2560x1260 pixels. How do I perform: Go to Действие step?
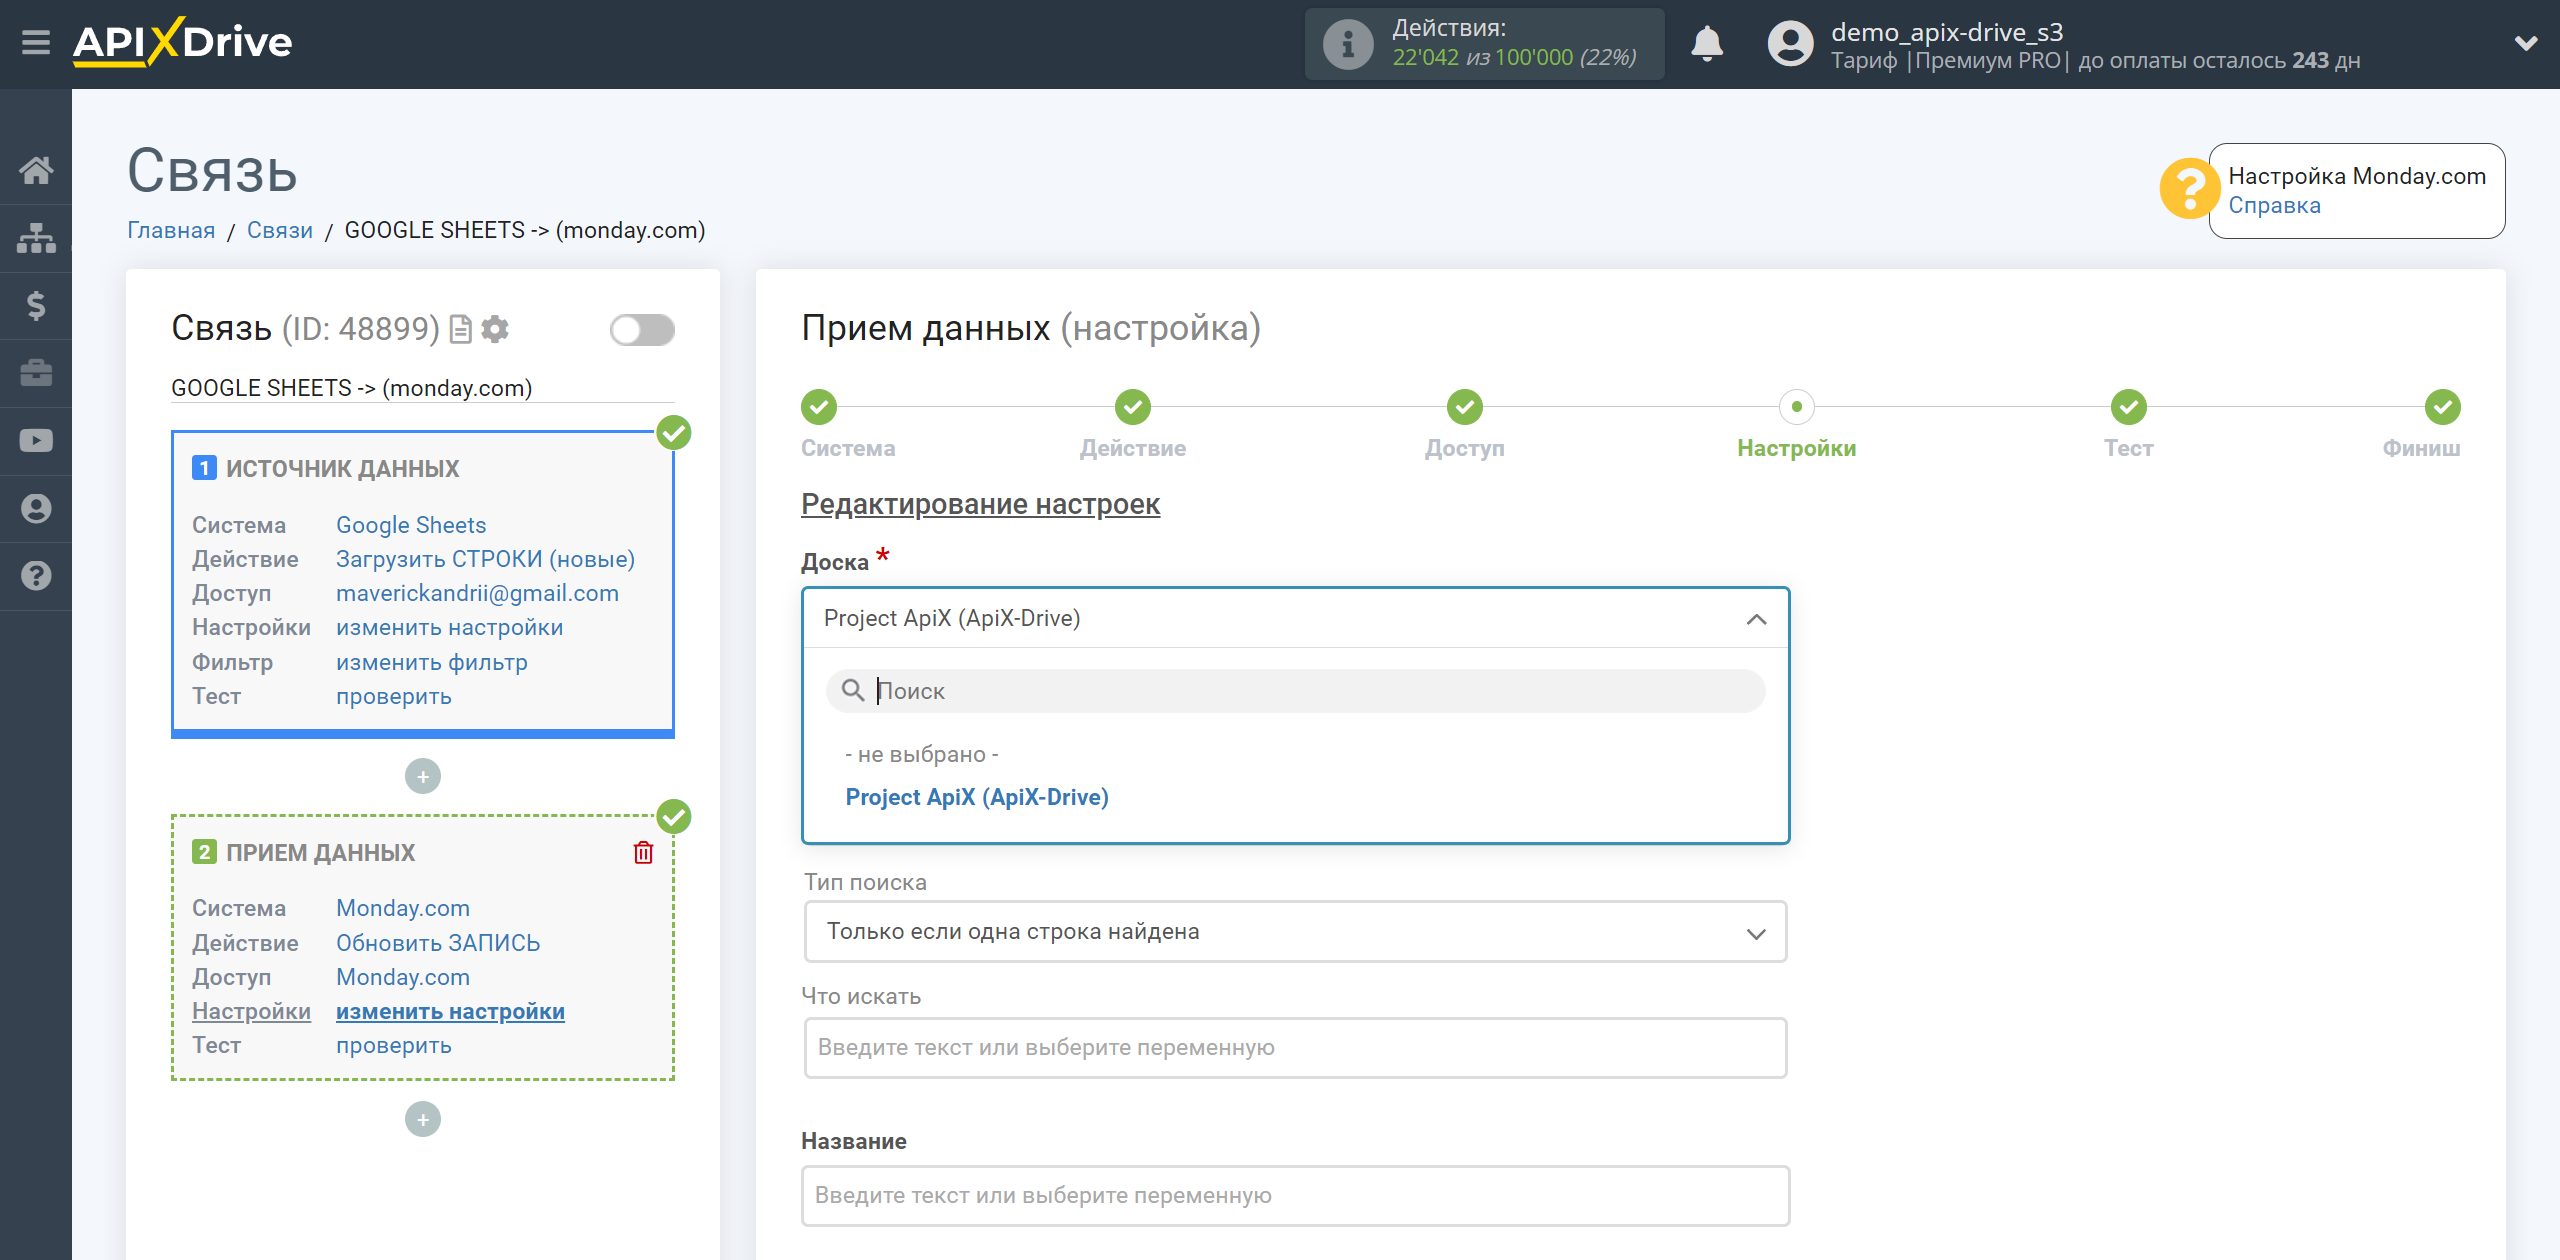[1133, 407]
